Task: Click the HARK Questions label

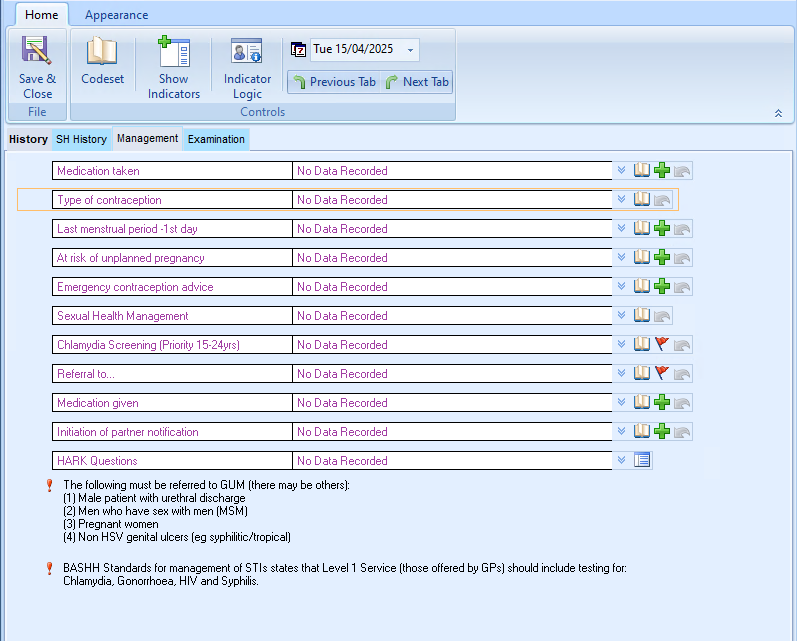Action: click(97, 461)
